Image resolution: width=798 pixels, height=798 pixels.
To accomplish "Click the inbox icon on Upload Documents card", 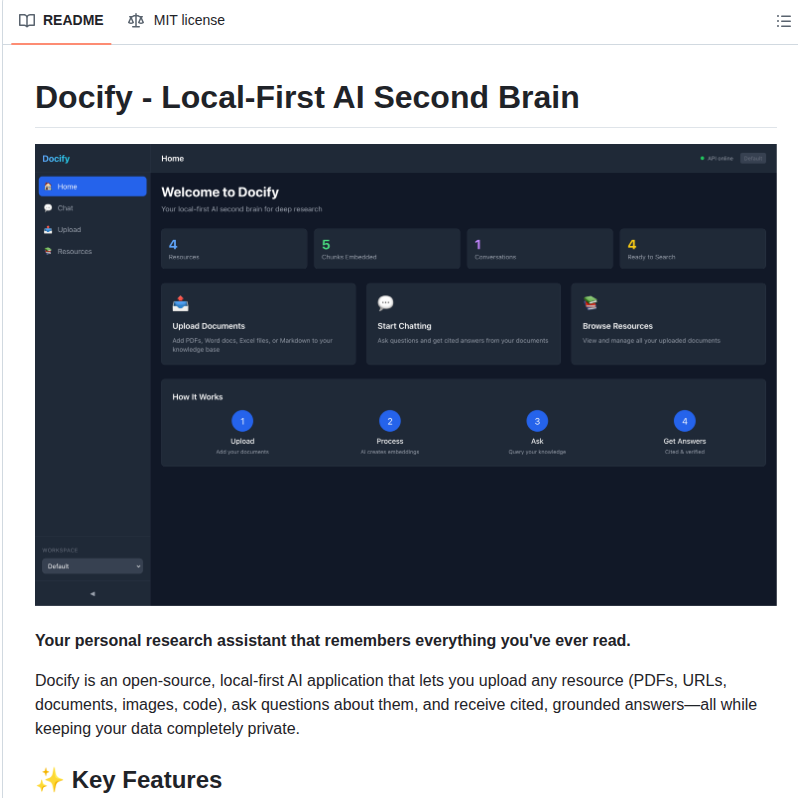I will [x=181, y=303].
